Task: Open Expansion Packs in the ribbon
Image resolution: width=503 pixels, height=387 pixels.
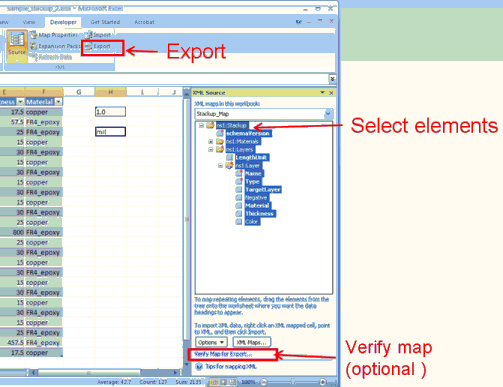Action: pyautogui.click(x=55, y=46)
